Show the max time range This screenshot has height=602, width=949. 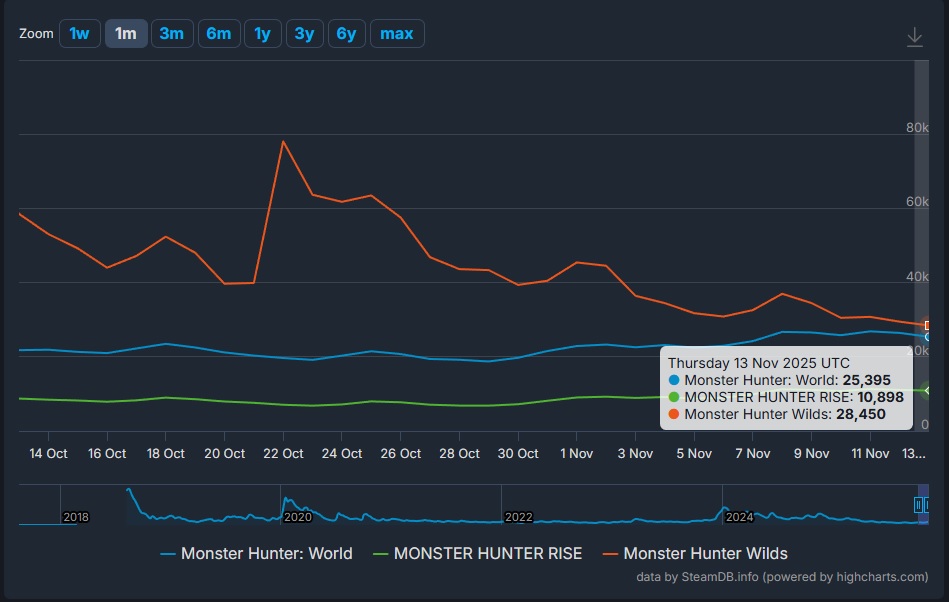(397, 33)
